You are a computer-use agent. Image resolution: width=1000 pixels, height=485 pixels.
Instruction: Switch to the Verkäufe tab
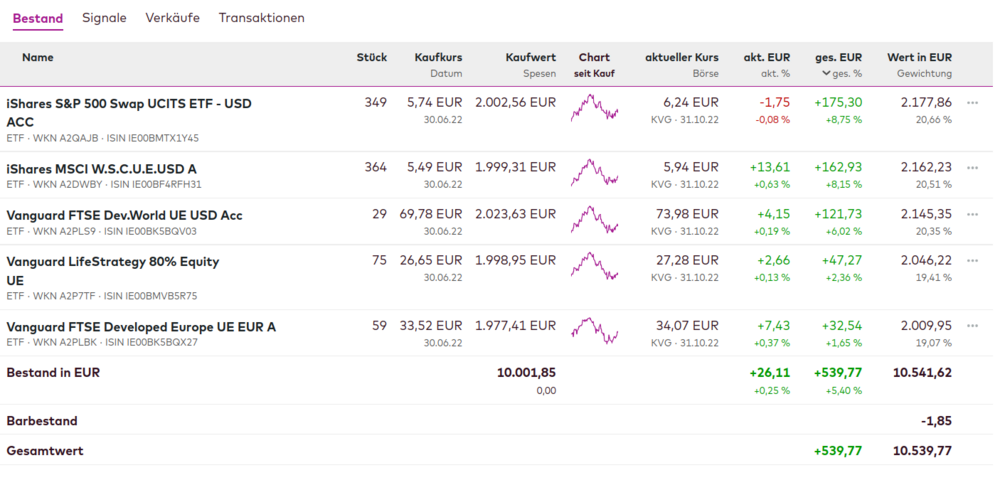point(172,18)
